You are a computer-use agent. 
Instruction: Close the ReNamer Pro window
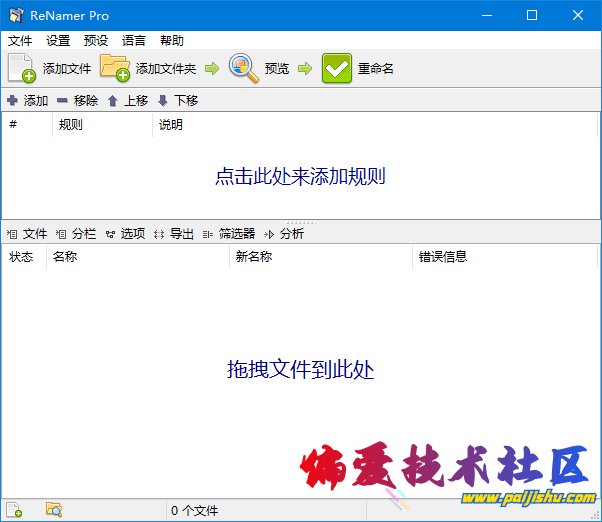click(x=577, y=15)
